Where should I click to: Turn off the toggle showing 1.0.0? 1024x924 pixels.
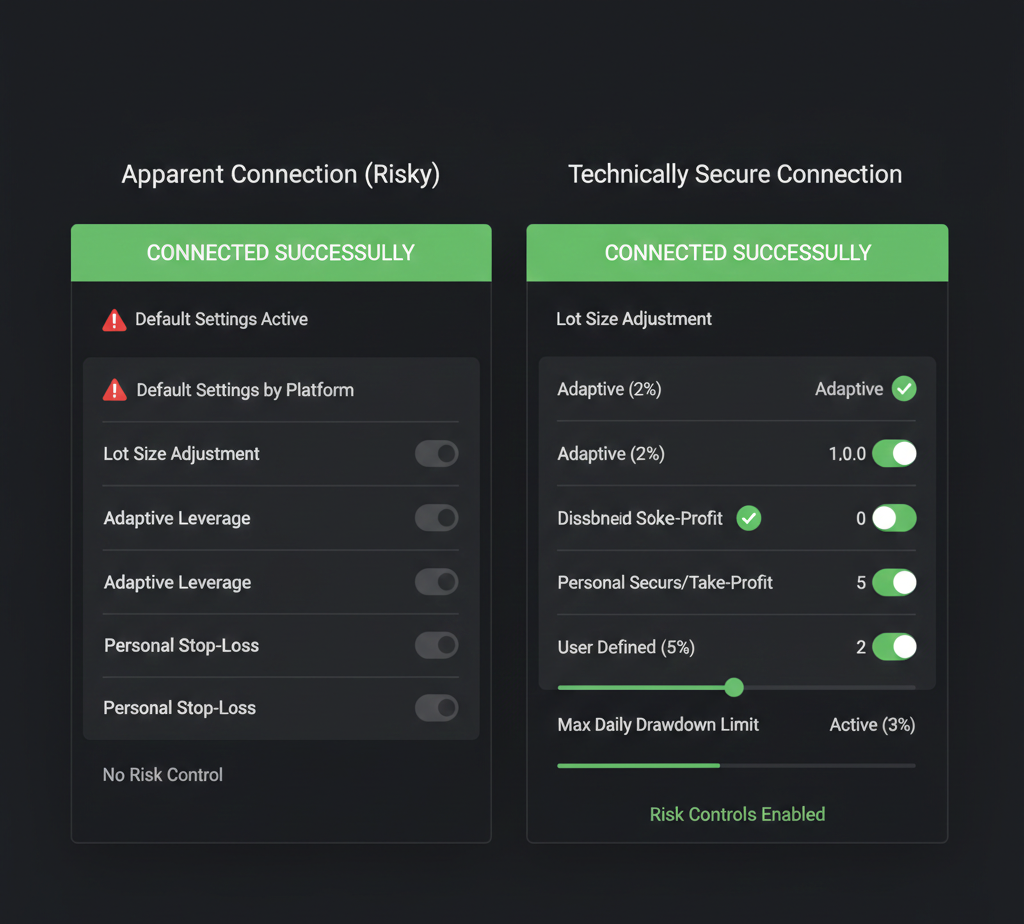(894, 454)
